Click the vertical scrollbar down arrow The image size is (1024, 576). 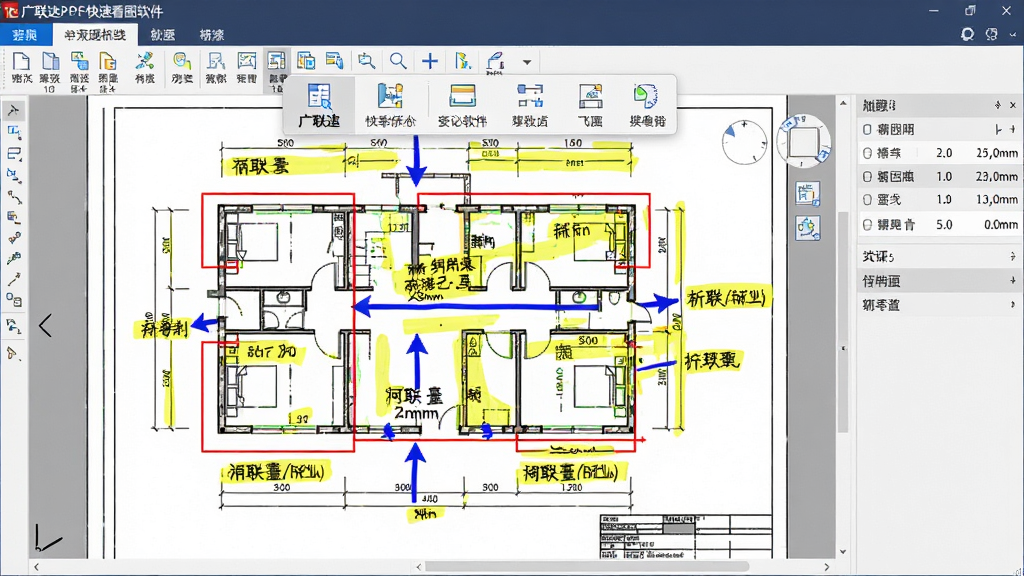pos(843,552)
